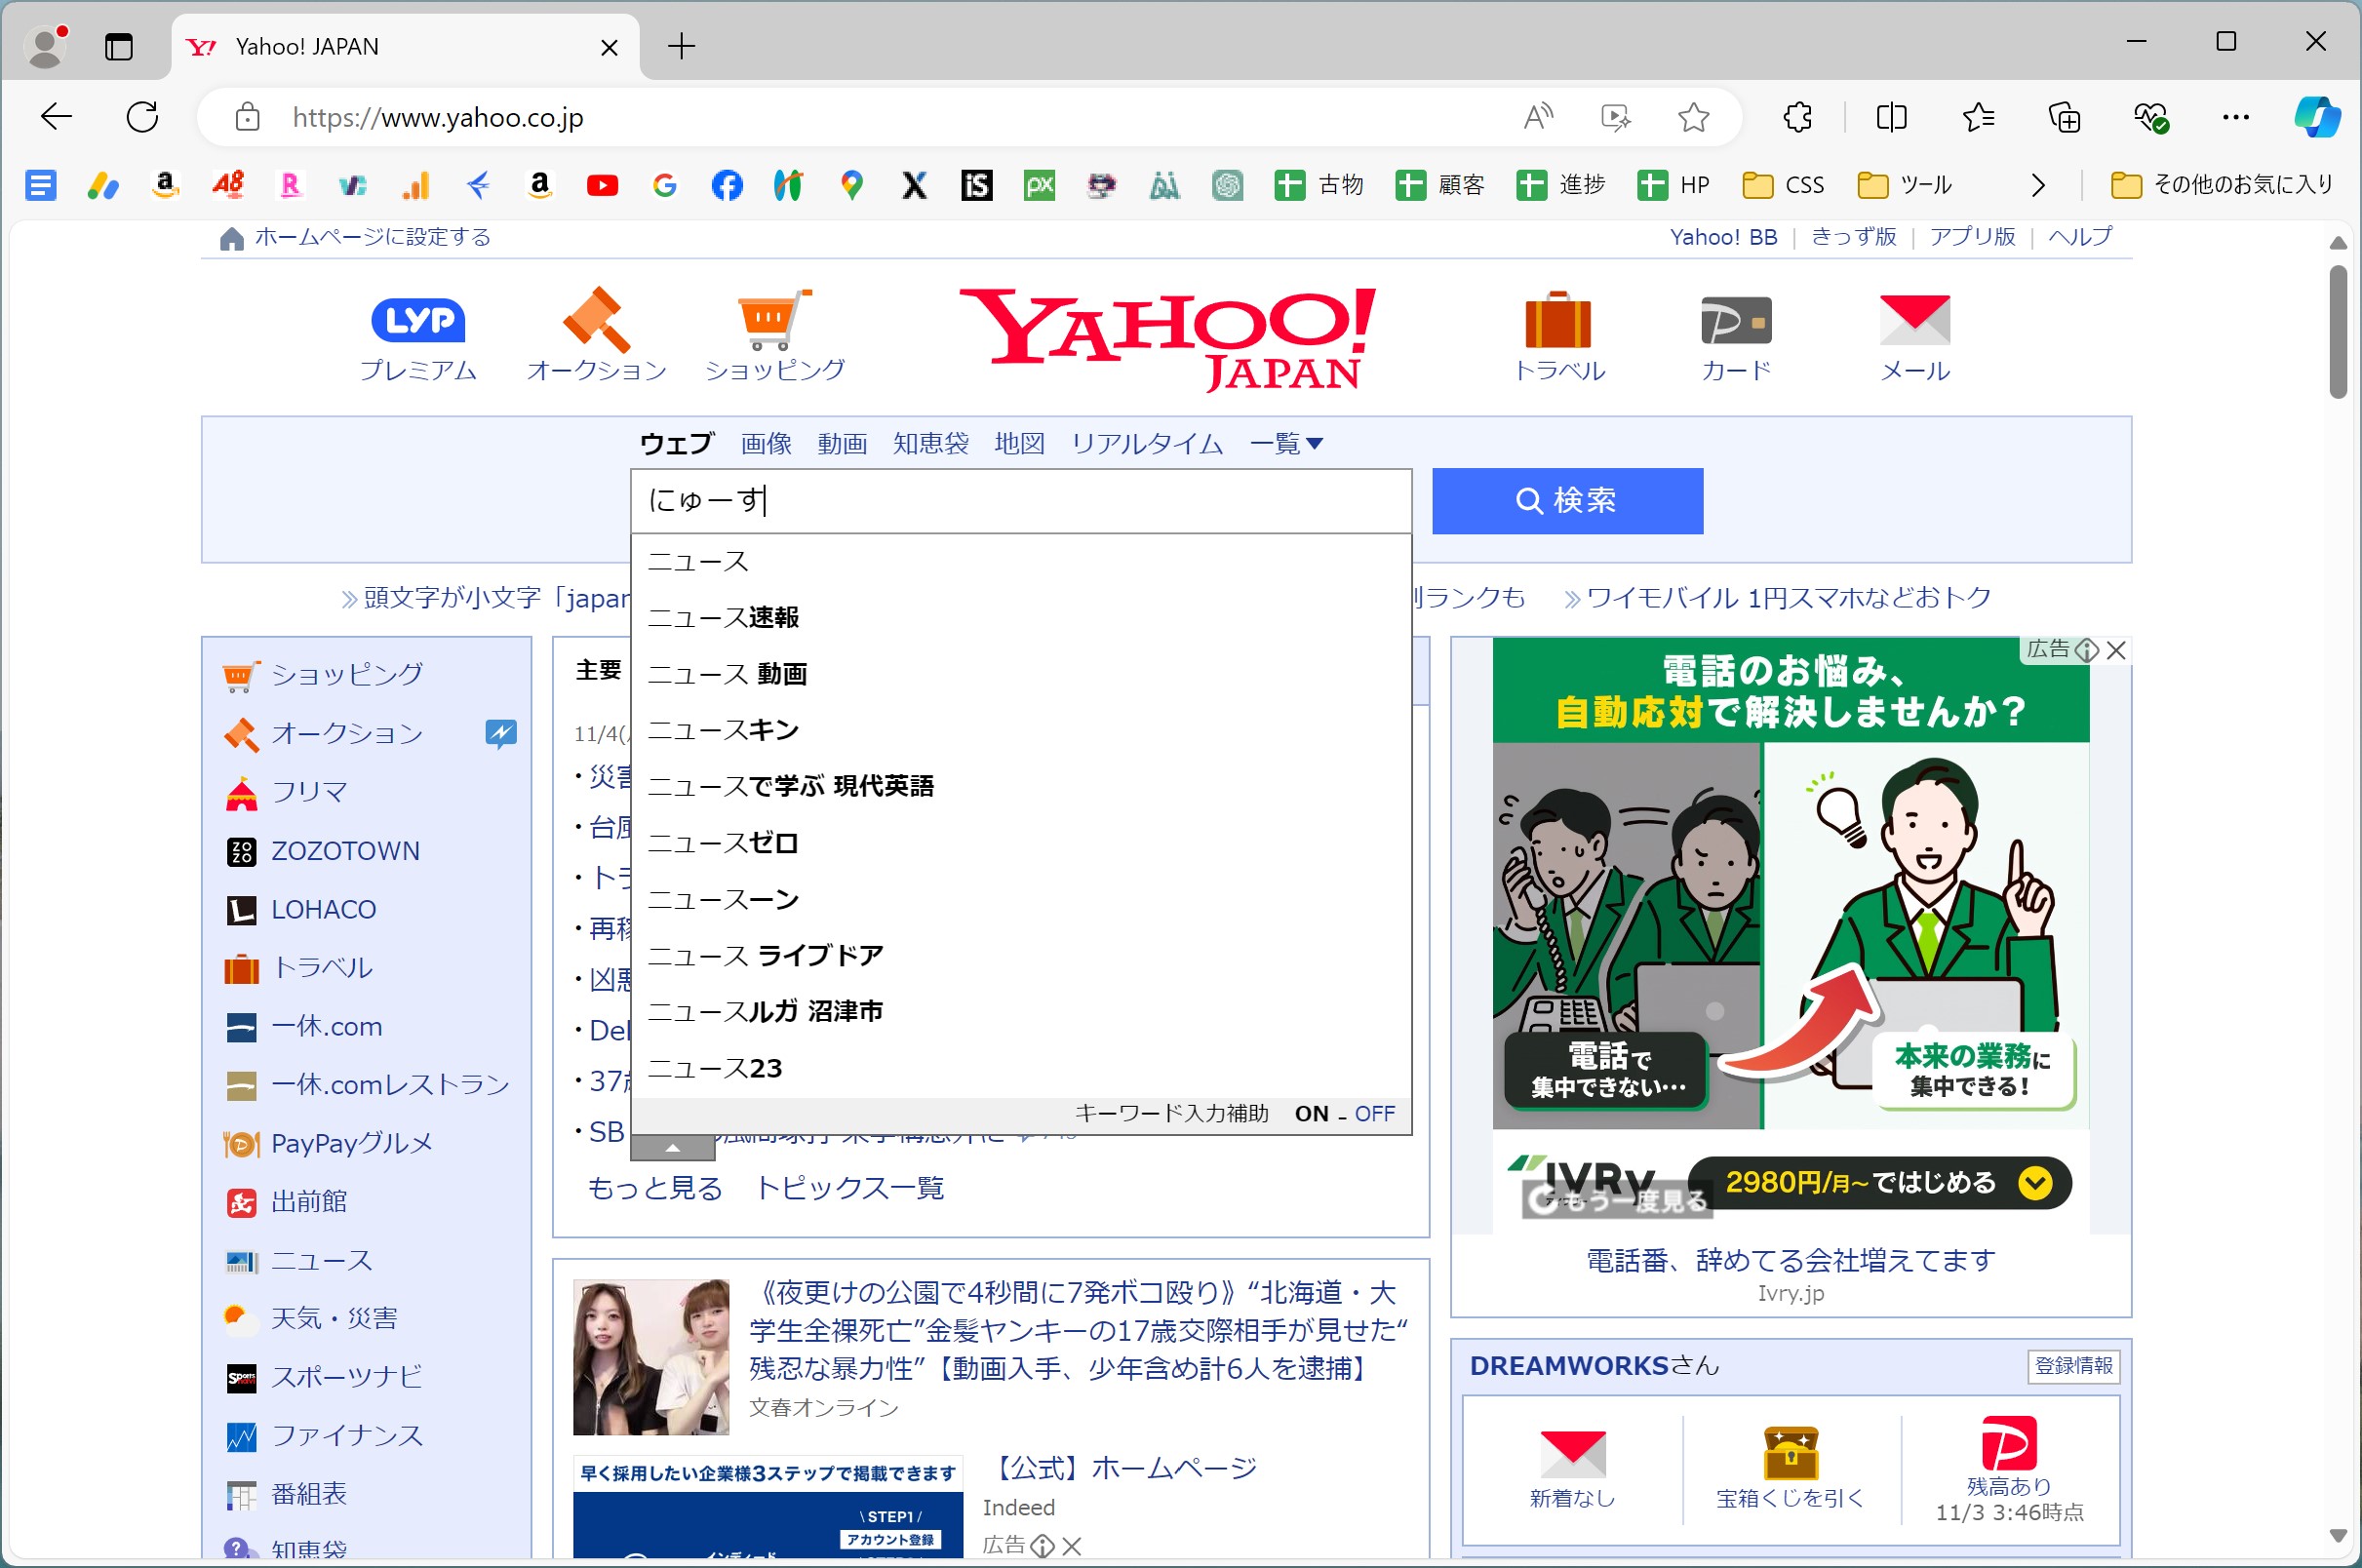Select ZOZOTOWN in the left sidebar
Image resolution: width=2362 pixels, height=1568 pixels.
coord(344,850)
